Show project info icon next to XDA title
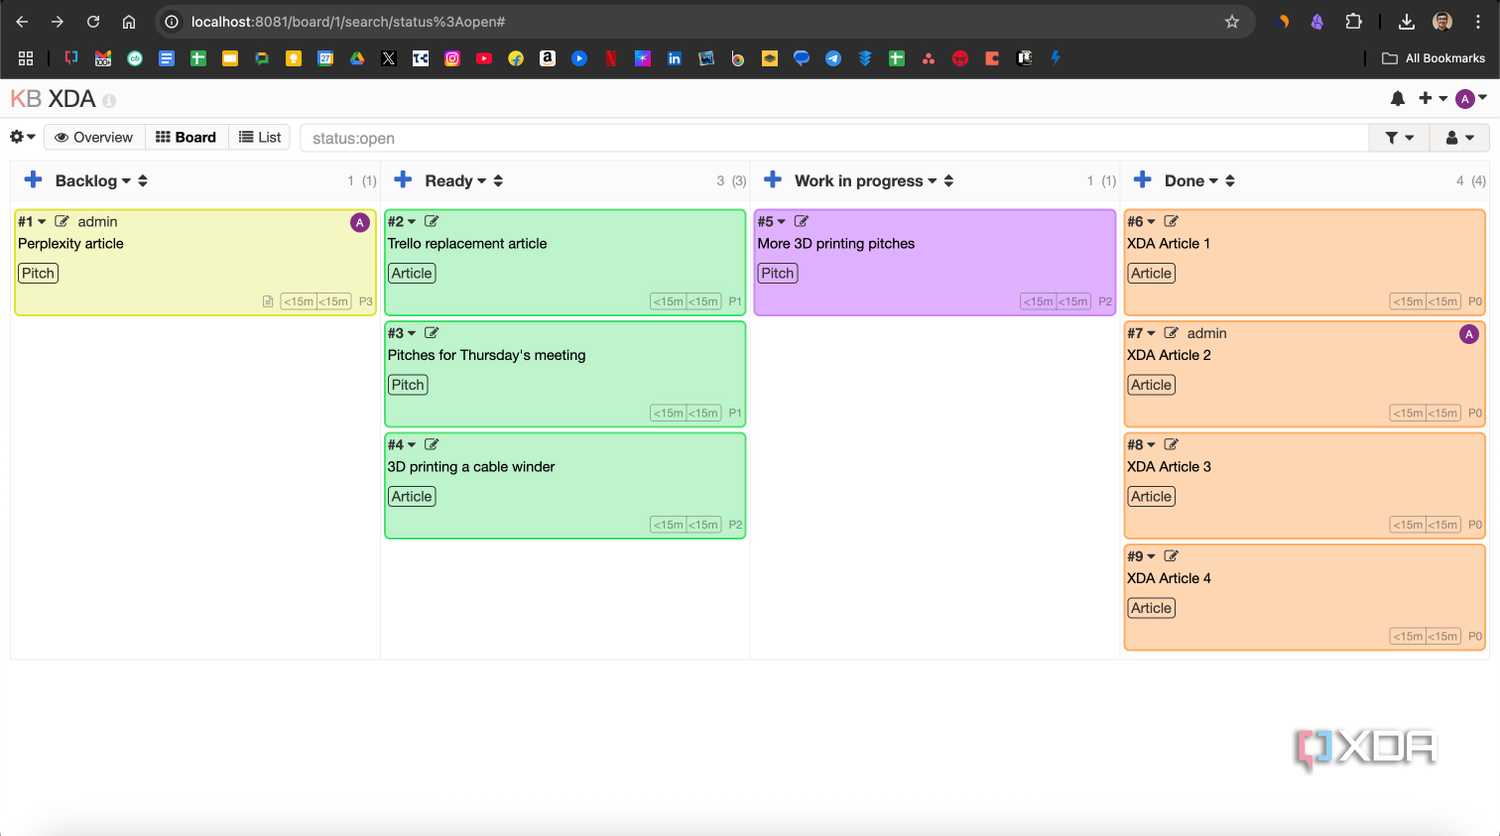This screenshot has height=836, width=1500. coord(109,101)
